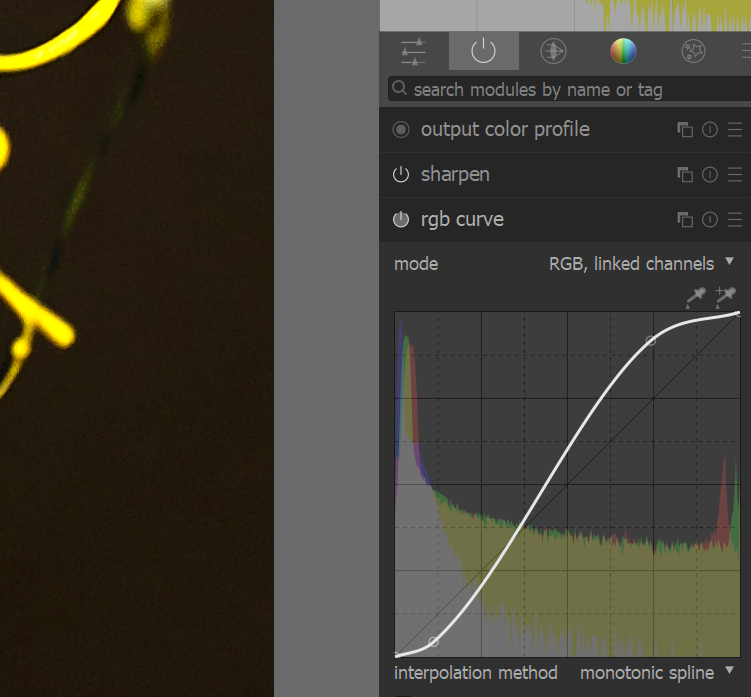The height and width of the screenshot is (697, 751).
Task: Activate the curve color picker eyedropper
Action: click(695, 296)
